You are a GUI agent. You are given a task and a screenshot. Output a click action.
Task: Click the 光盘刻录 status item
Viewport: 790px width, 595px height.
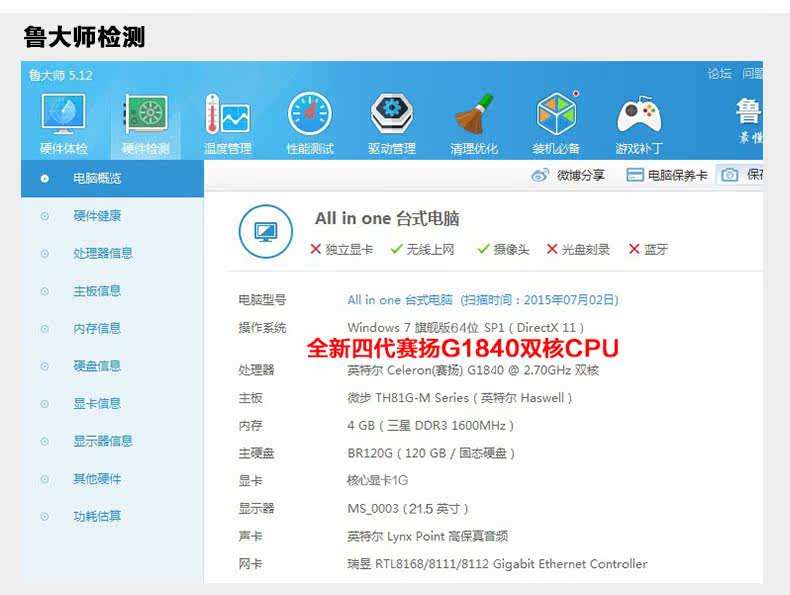(578, 249)
